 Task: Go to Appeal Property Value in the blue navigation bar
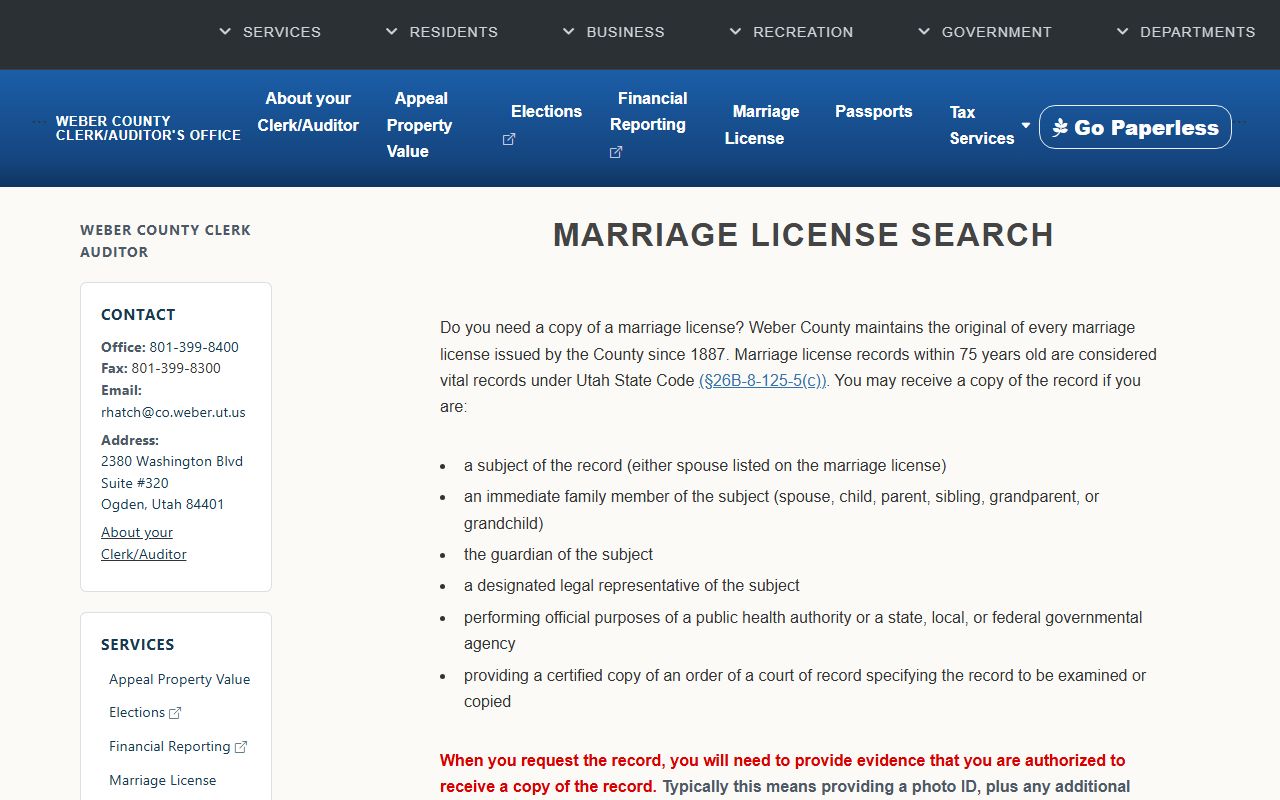point(420,125)
